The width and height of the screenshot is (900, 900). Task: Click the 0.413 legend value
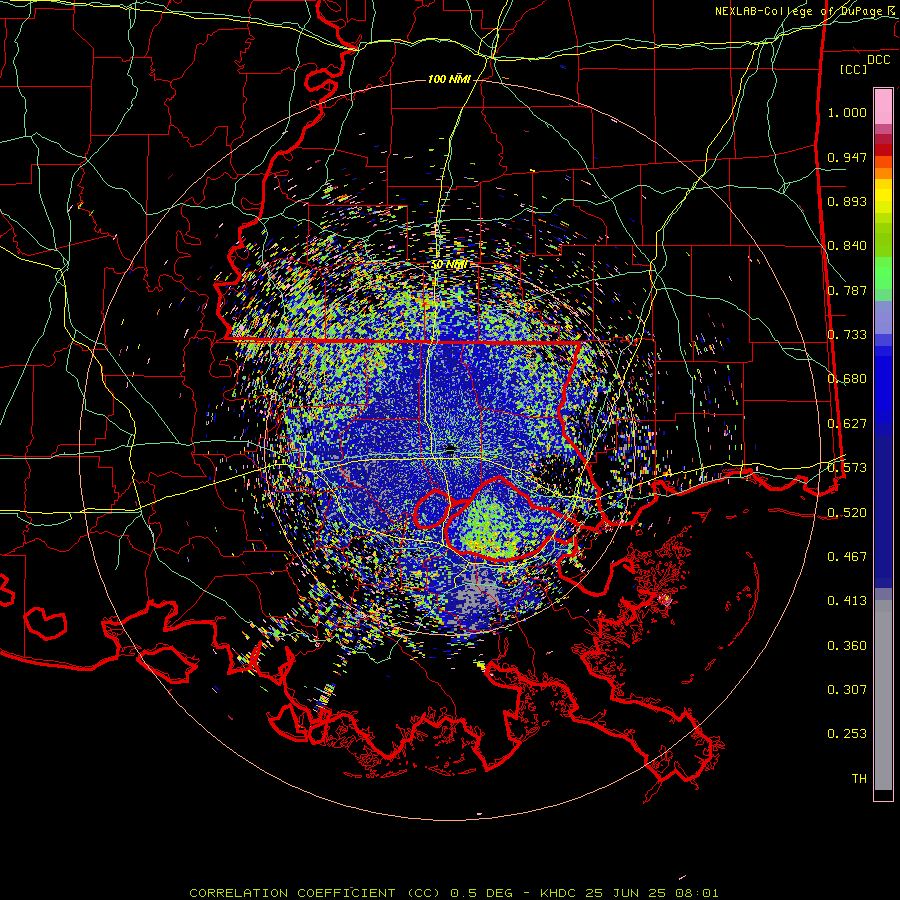[847, 601]
